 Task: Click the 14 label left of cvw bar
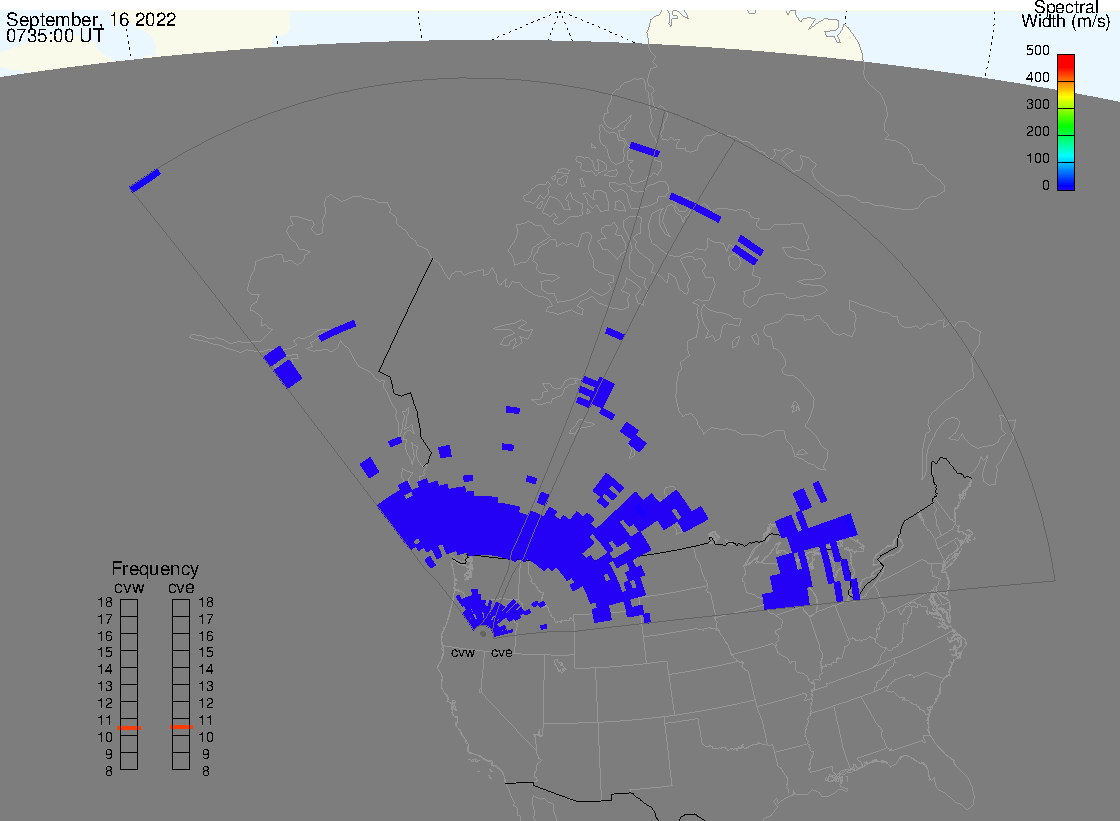click(x=105, y=670)
